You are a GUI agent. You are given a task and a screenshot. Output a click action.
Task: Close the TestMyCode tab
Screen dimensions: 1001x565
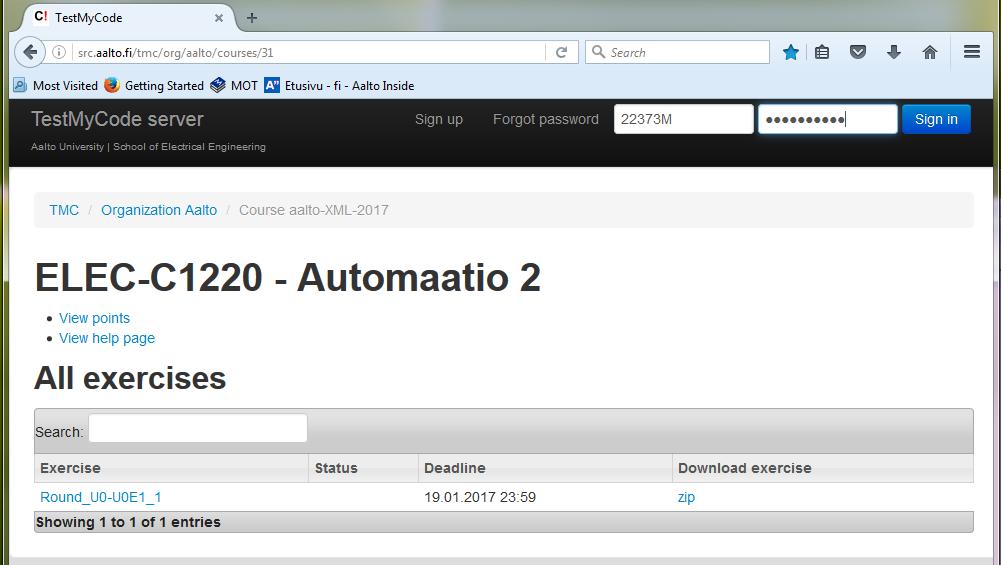coord(219,18)
